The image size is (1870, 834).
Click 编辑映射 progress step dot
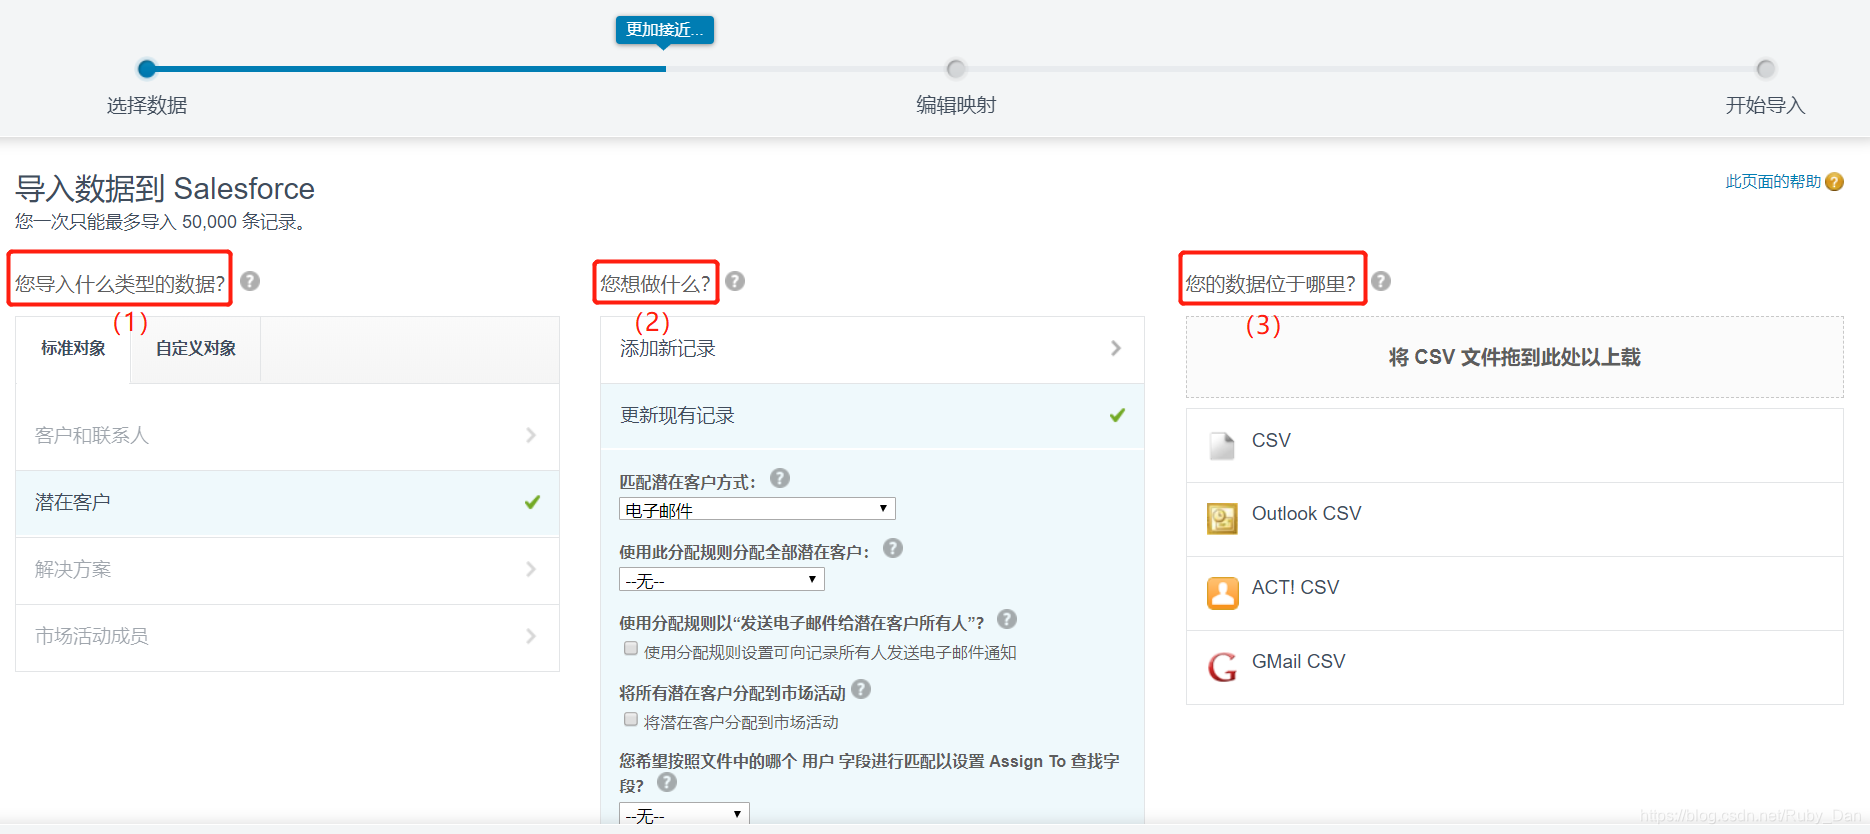tap(956, 69)
